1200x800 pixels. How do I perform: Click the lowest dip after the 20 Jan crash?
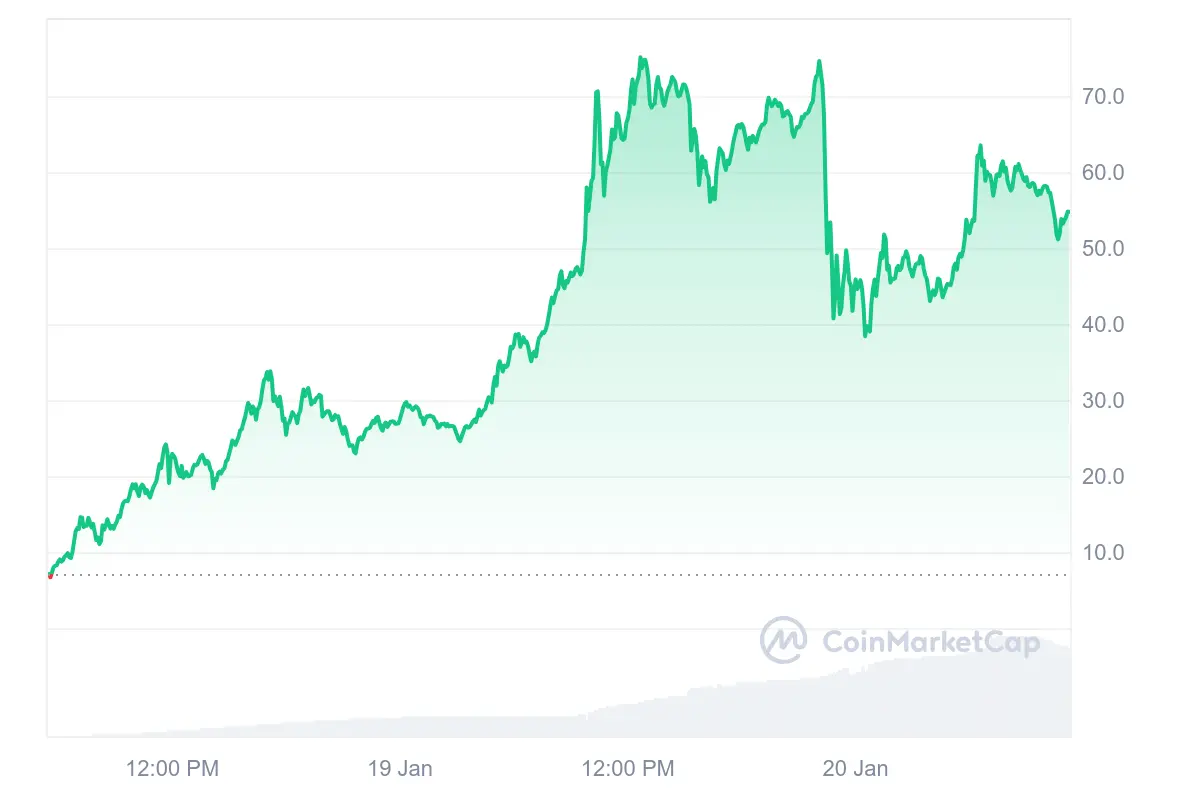pos(866,335)
